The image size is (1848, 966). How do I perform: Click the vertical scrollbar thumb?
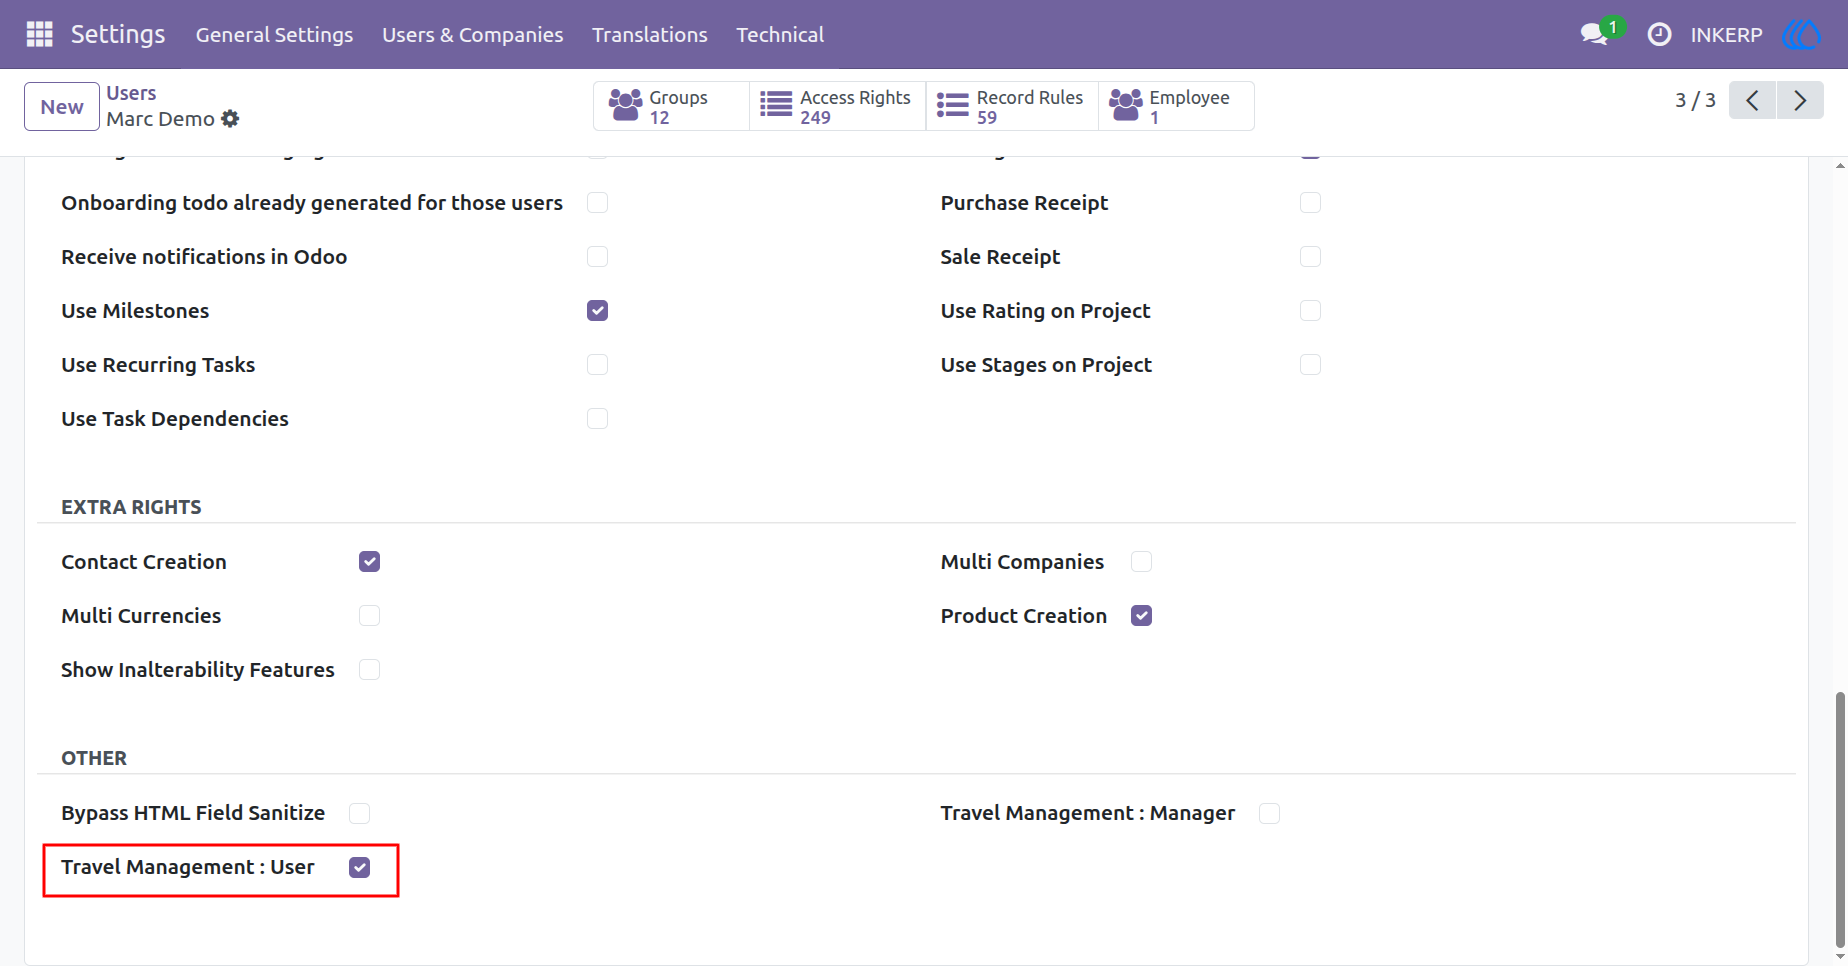[1840, 820]
